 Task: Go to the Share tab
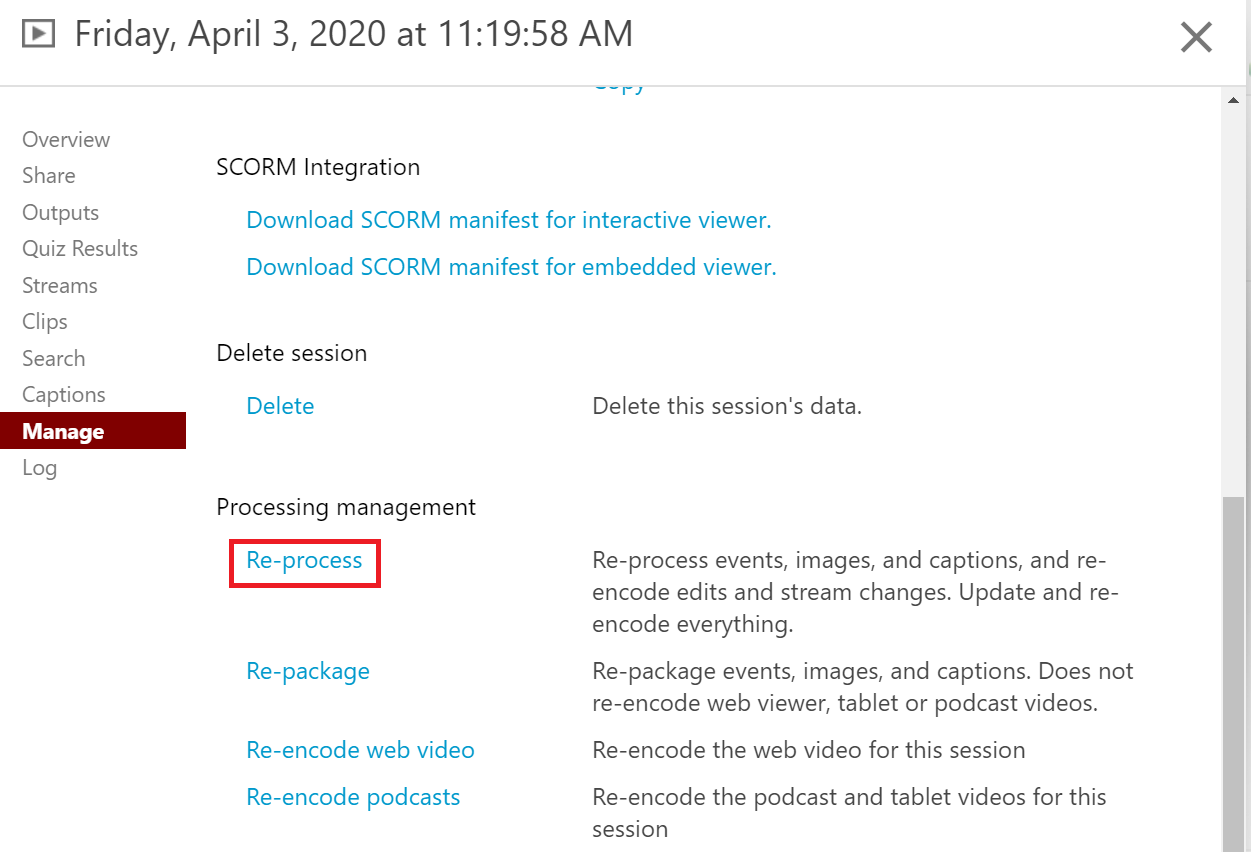pos(49,175)
